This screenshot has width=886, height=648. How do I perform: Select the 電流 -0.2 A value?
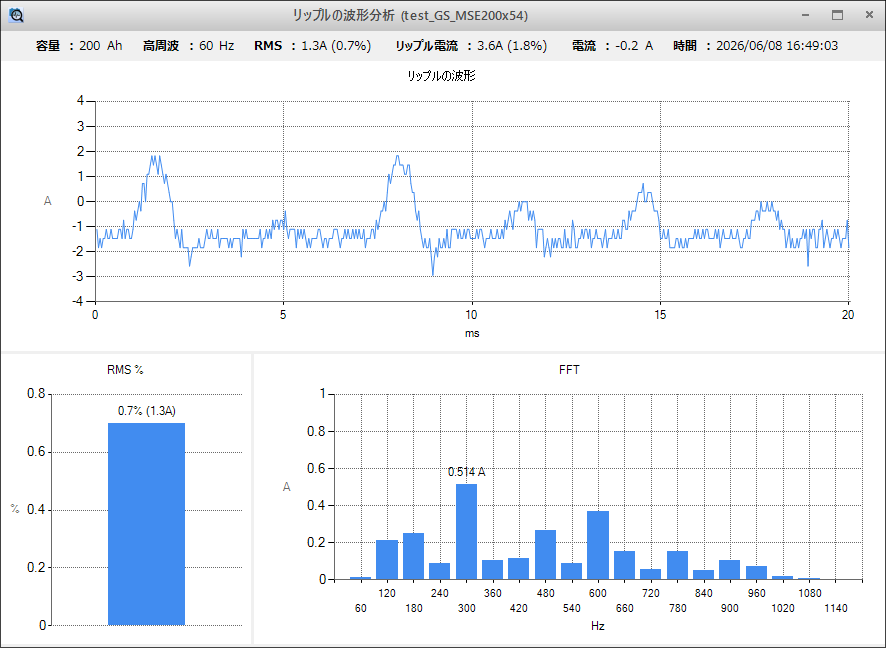coord(634,46)
